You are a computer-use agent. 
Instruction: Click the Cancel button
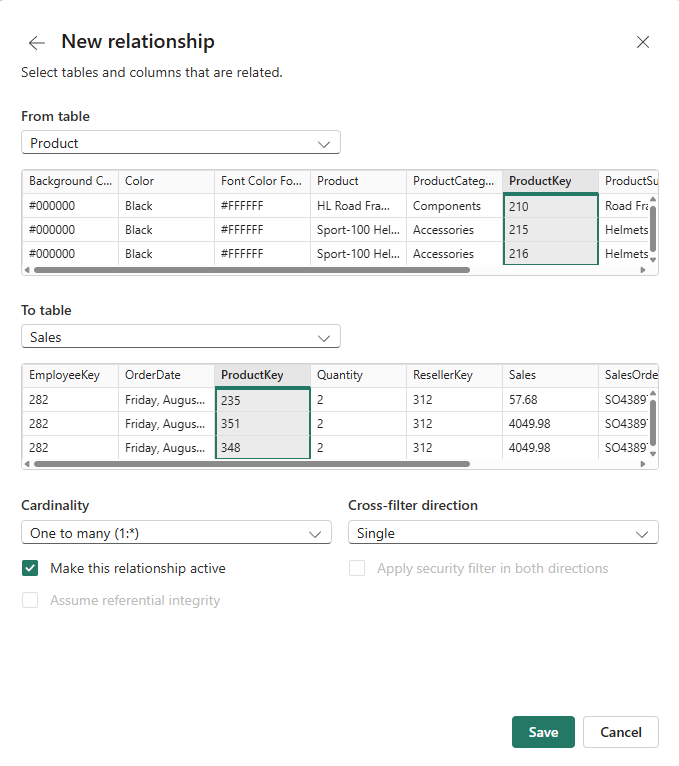(x=620, y=732)
